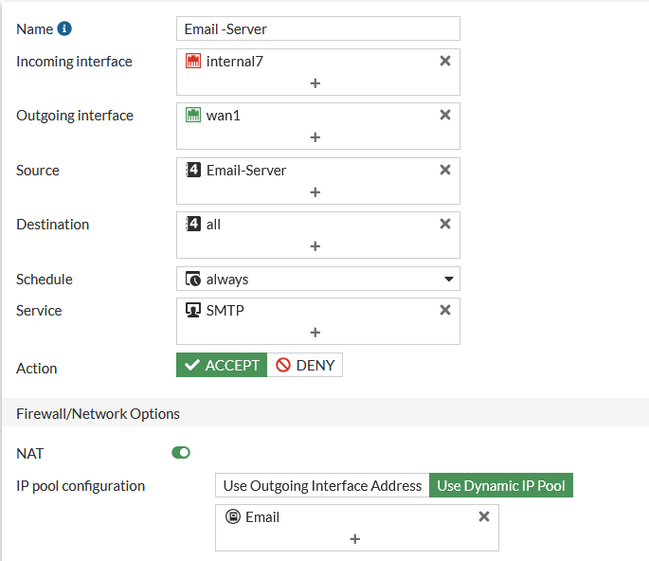Open the Schedule dropdown
649x561 pixels.
point(318,279)
